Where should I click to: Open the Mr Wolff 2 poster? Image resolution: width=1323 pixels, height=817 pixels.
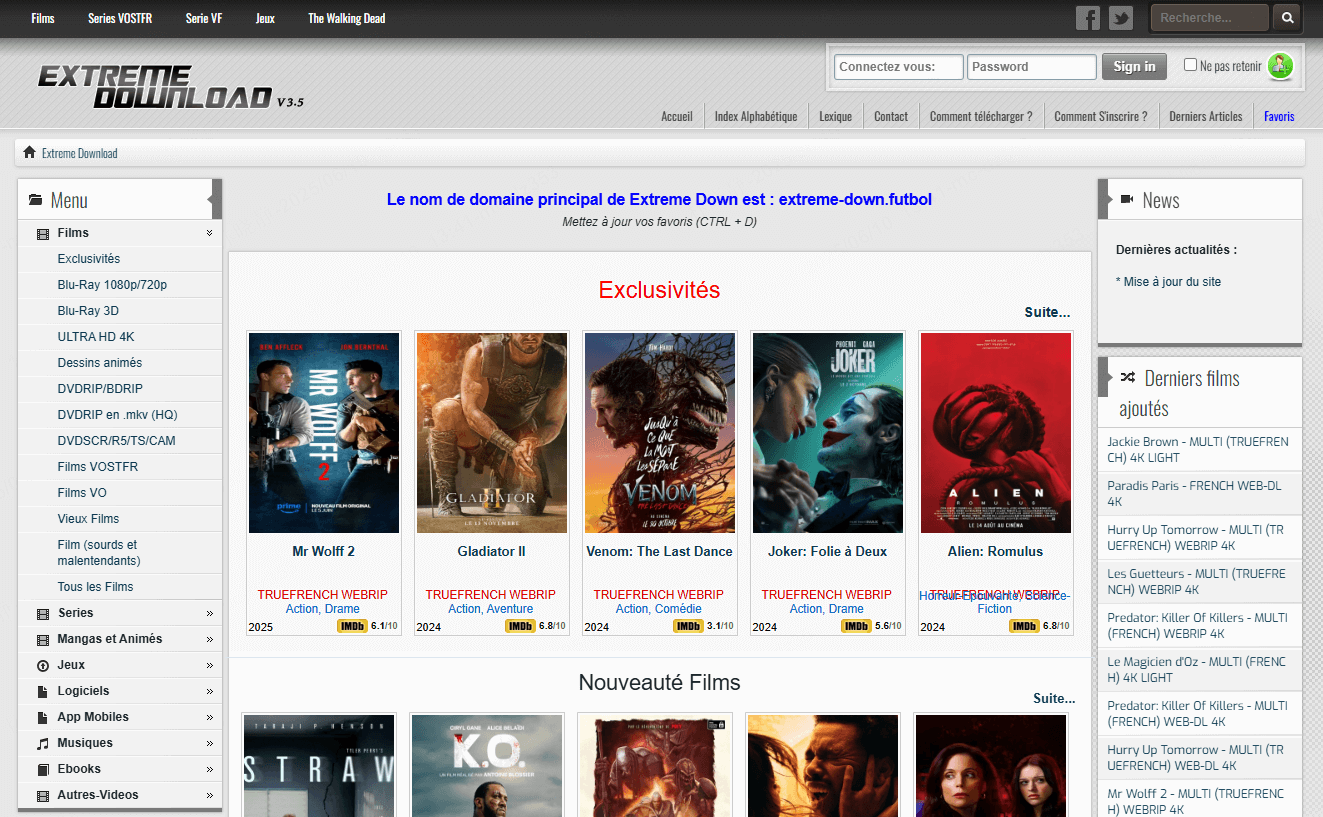point(324,433)
